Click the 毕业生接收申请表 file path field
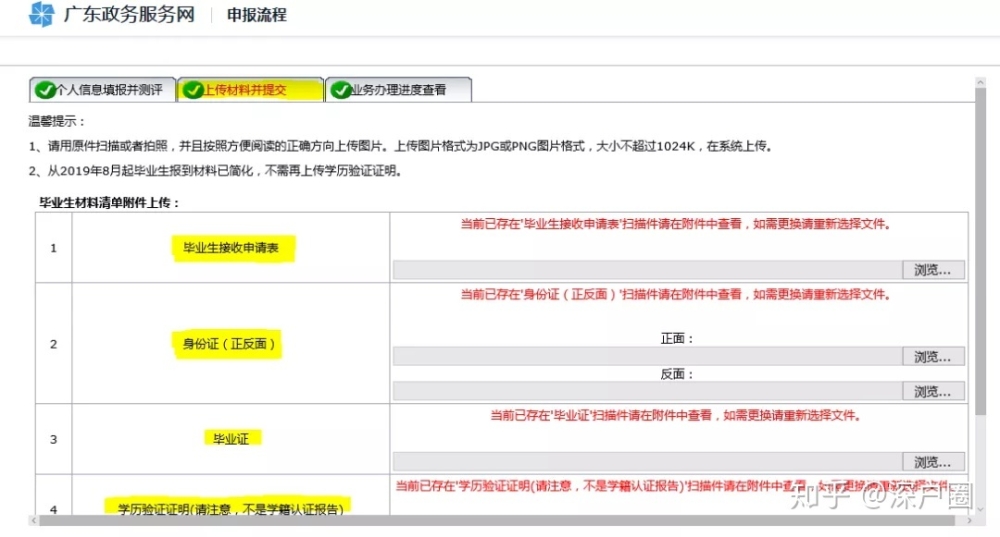The height and width of the screenshot is (537, 1000). coord(647,270)
